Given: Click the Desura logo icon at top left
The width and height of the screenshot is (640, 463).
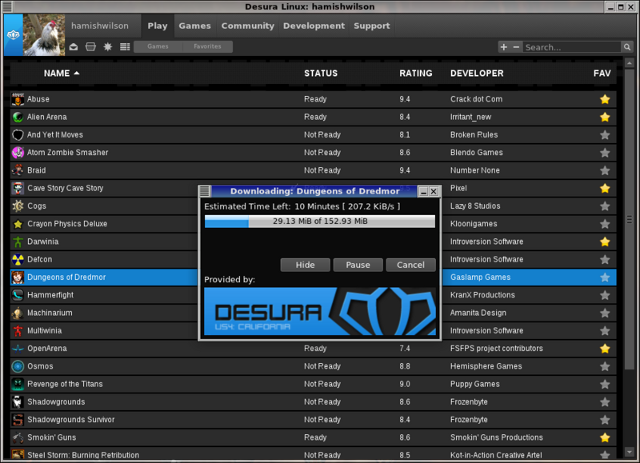Looking at the screenshot, I should 13,35.
